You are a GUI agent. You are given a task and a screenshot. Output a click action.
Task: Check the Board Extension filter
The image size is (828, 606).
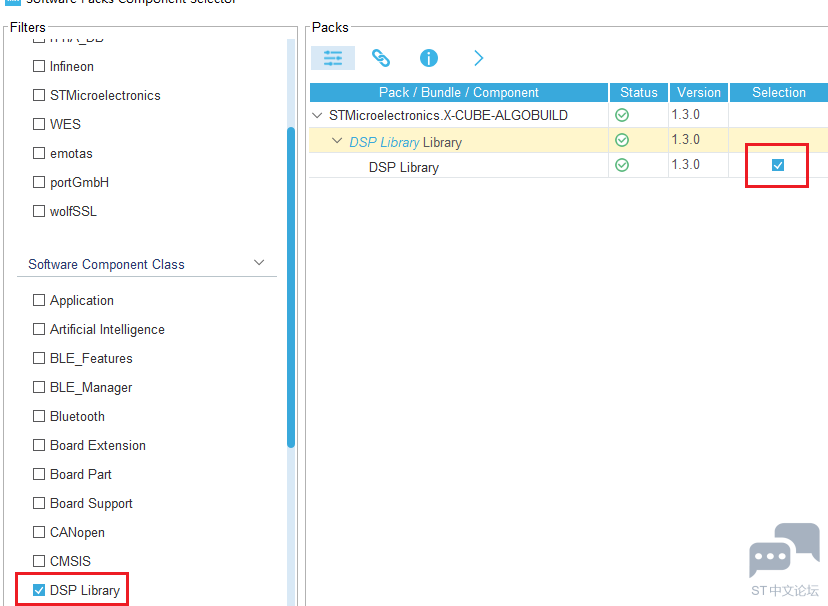39,445
